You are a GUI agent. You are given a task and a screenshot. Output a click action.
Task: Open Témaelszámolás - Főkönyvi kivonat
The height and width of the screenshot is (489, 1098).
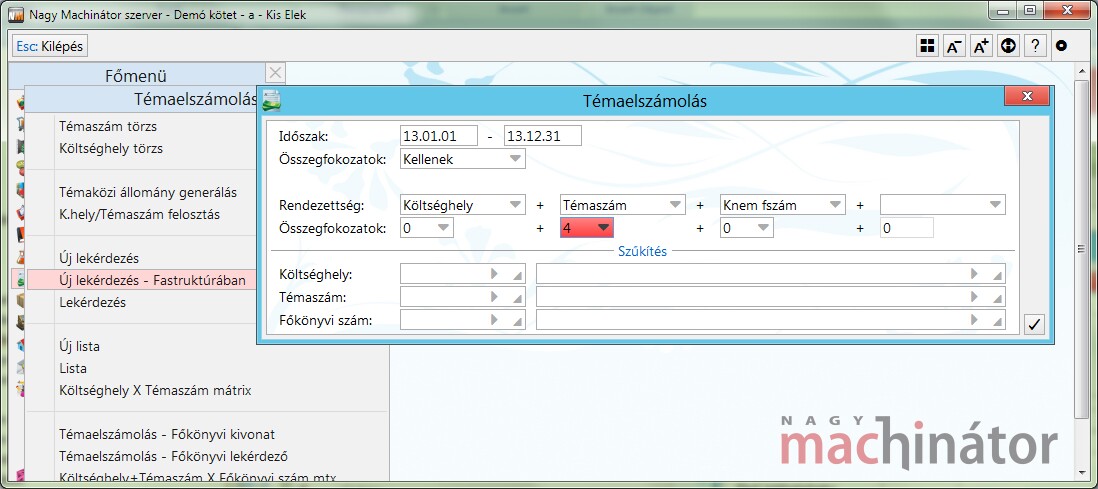coord(167,434)
